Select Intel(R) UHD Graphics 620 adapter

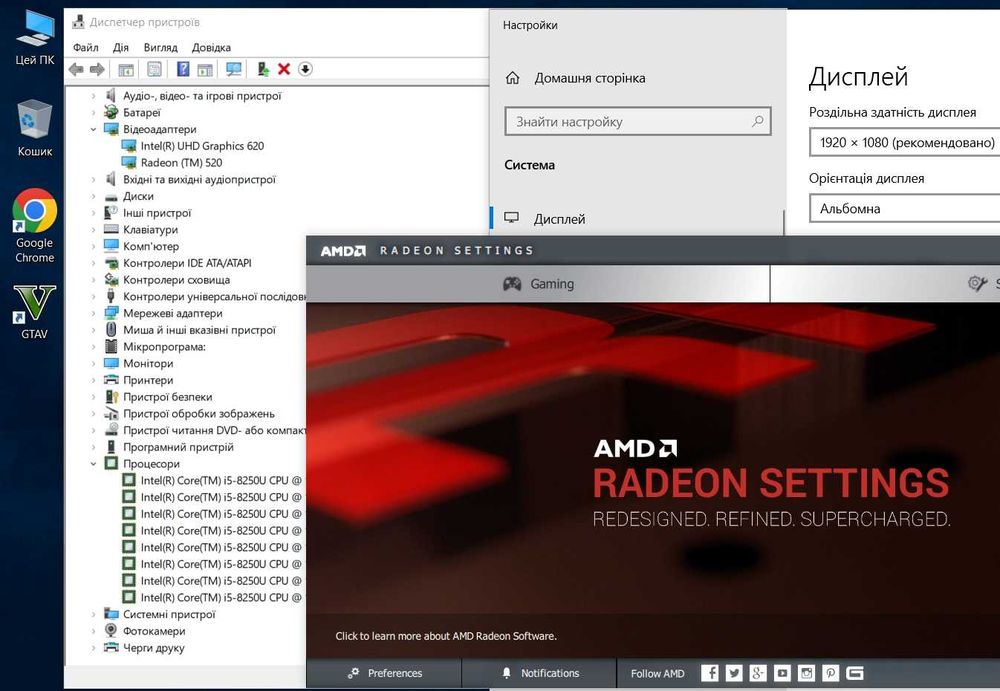pyautogui.click(x=202, y=146)
